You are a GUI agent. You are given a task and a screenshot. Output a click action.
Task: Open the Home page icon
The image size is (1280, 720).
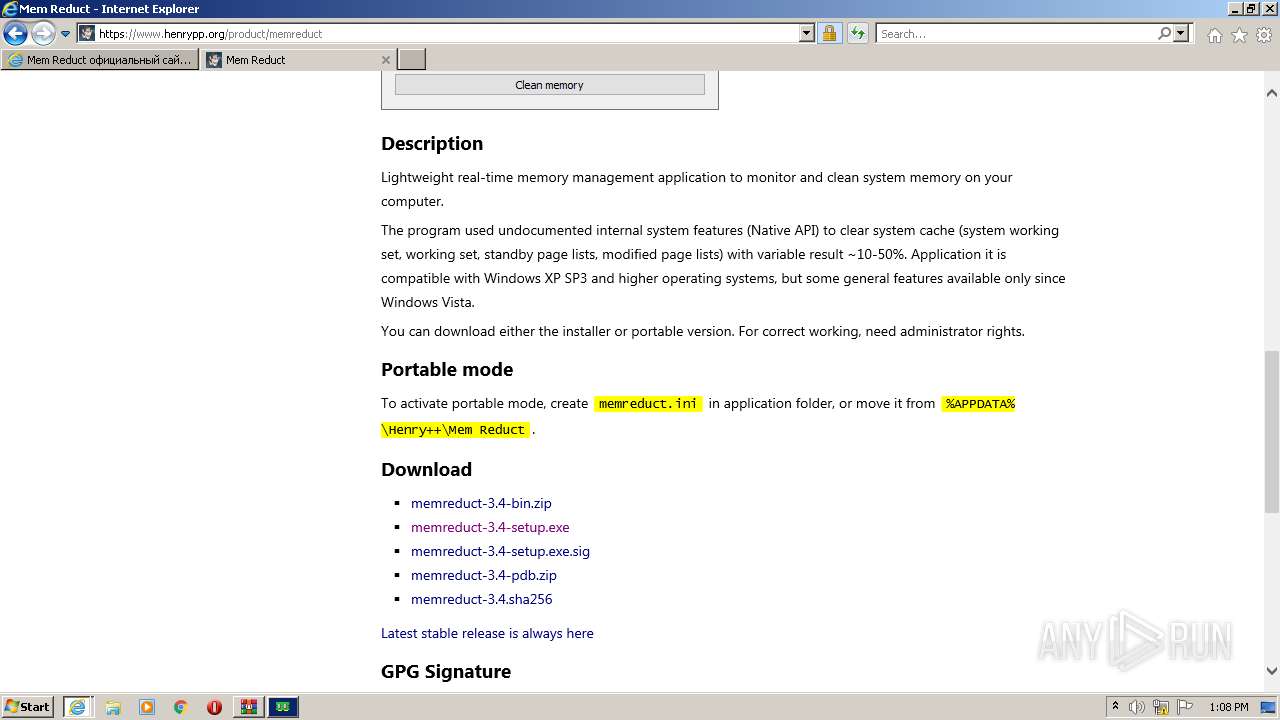click(x=1214, y=35)
